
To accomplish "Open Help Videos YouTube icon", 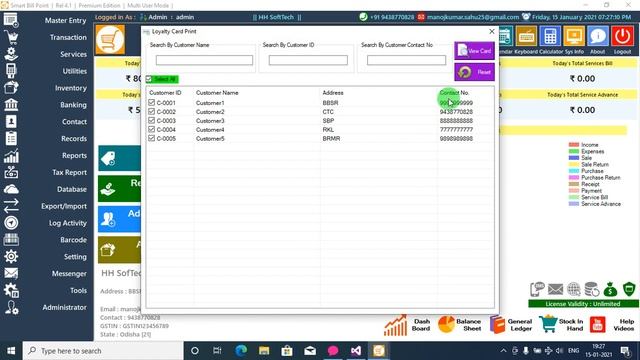I will click(x=598, y=325).
